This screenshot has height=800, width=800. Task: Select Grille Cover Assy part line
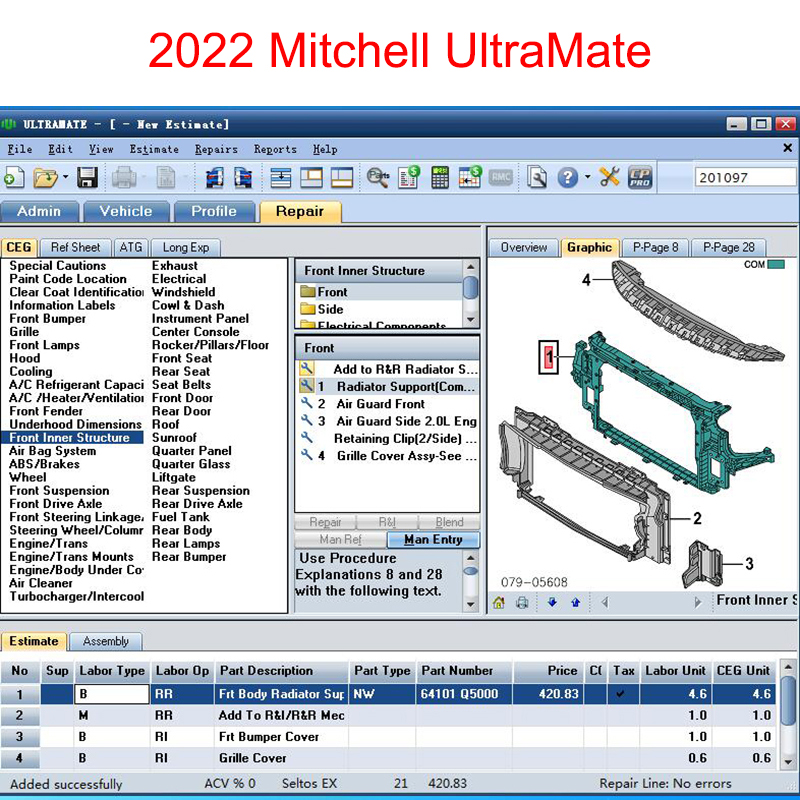pyautogui.click(x=388, y=456)
